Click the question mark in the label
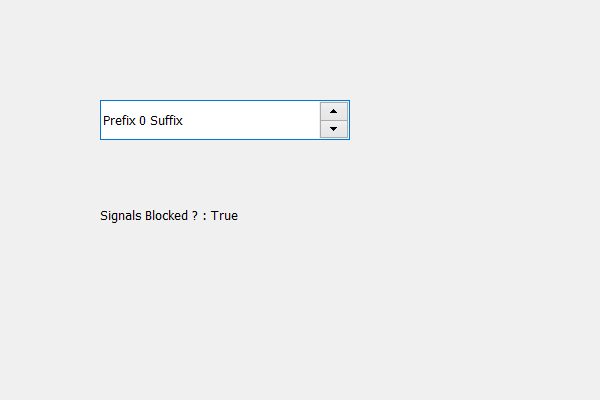This screenshot has width=600, height=400. 194,215
